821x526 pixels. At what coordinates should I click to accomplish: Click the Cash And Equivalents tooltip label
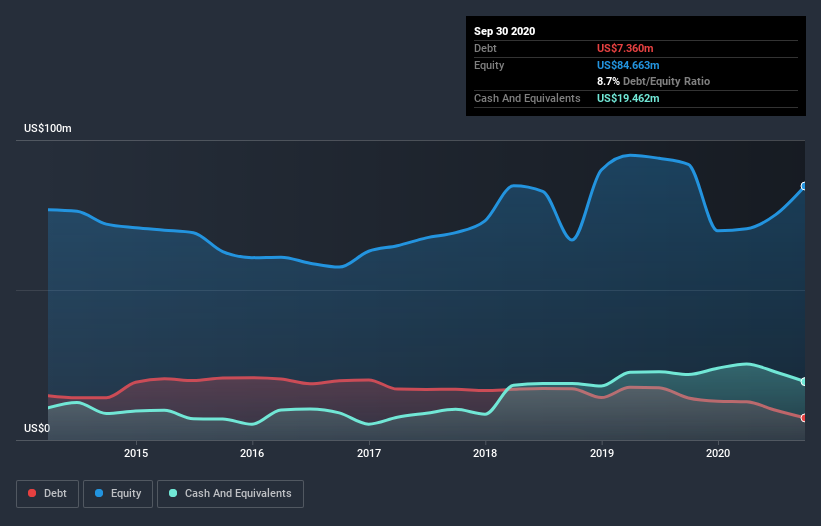click(527, 98)
